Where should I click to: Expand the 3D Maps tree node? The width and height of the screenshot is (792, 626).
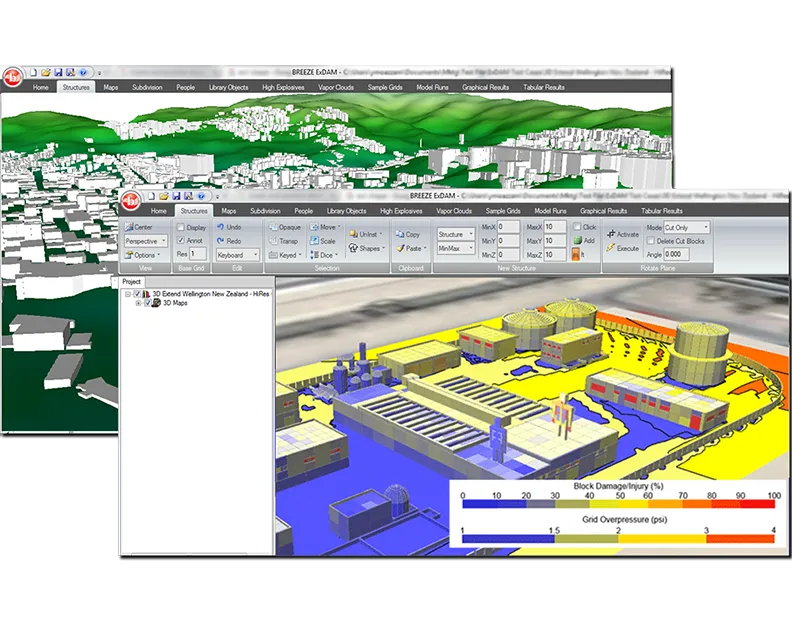(138, 303)
